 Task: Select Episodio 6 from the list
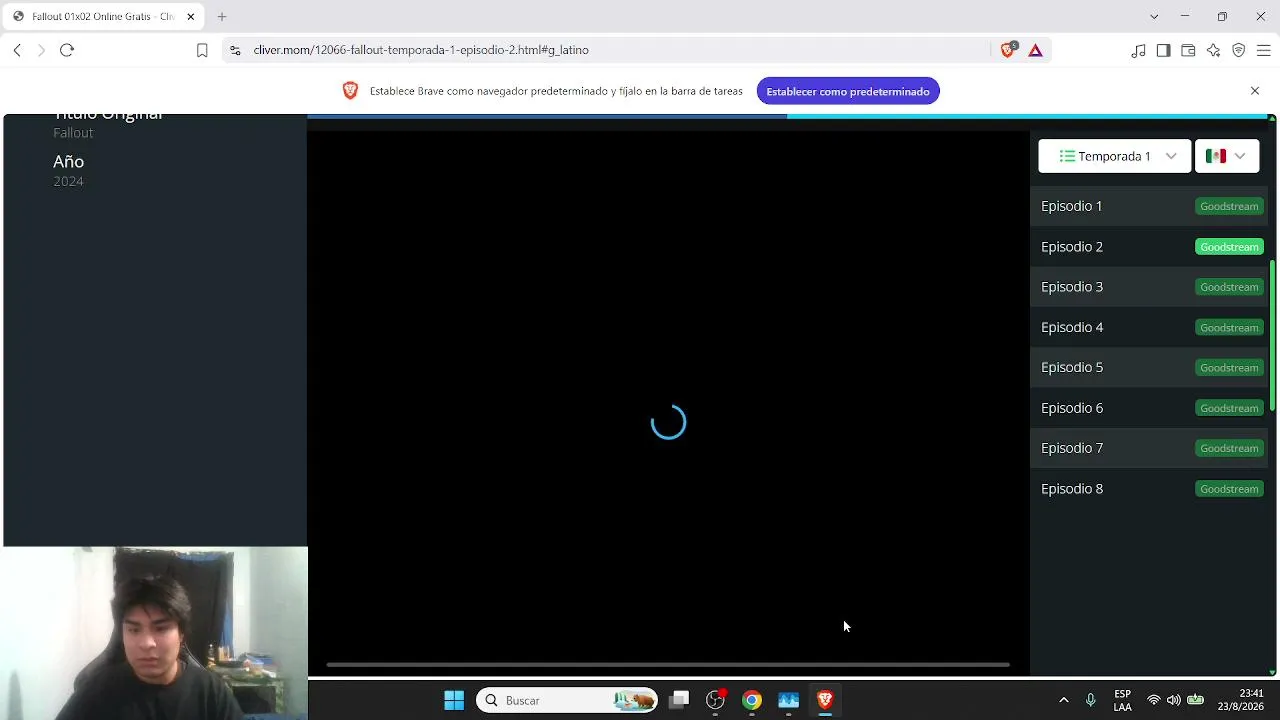[1072, 408]
